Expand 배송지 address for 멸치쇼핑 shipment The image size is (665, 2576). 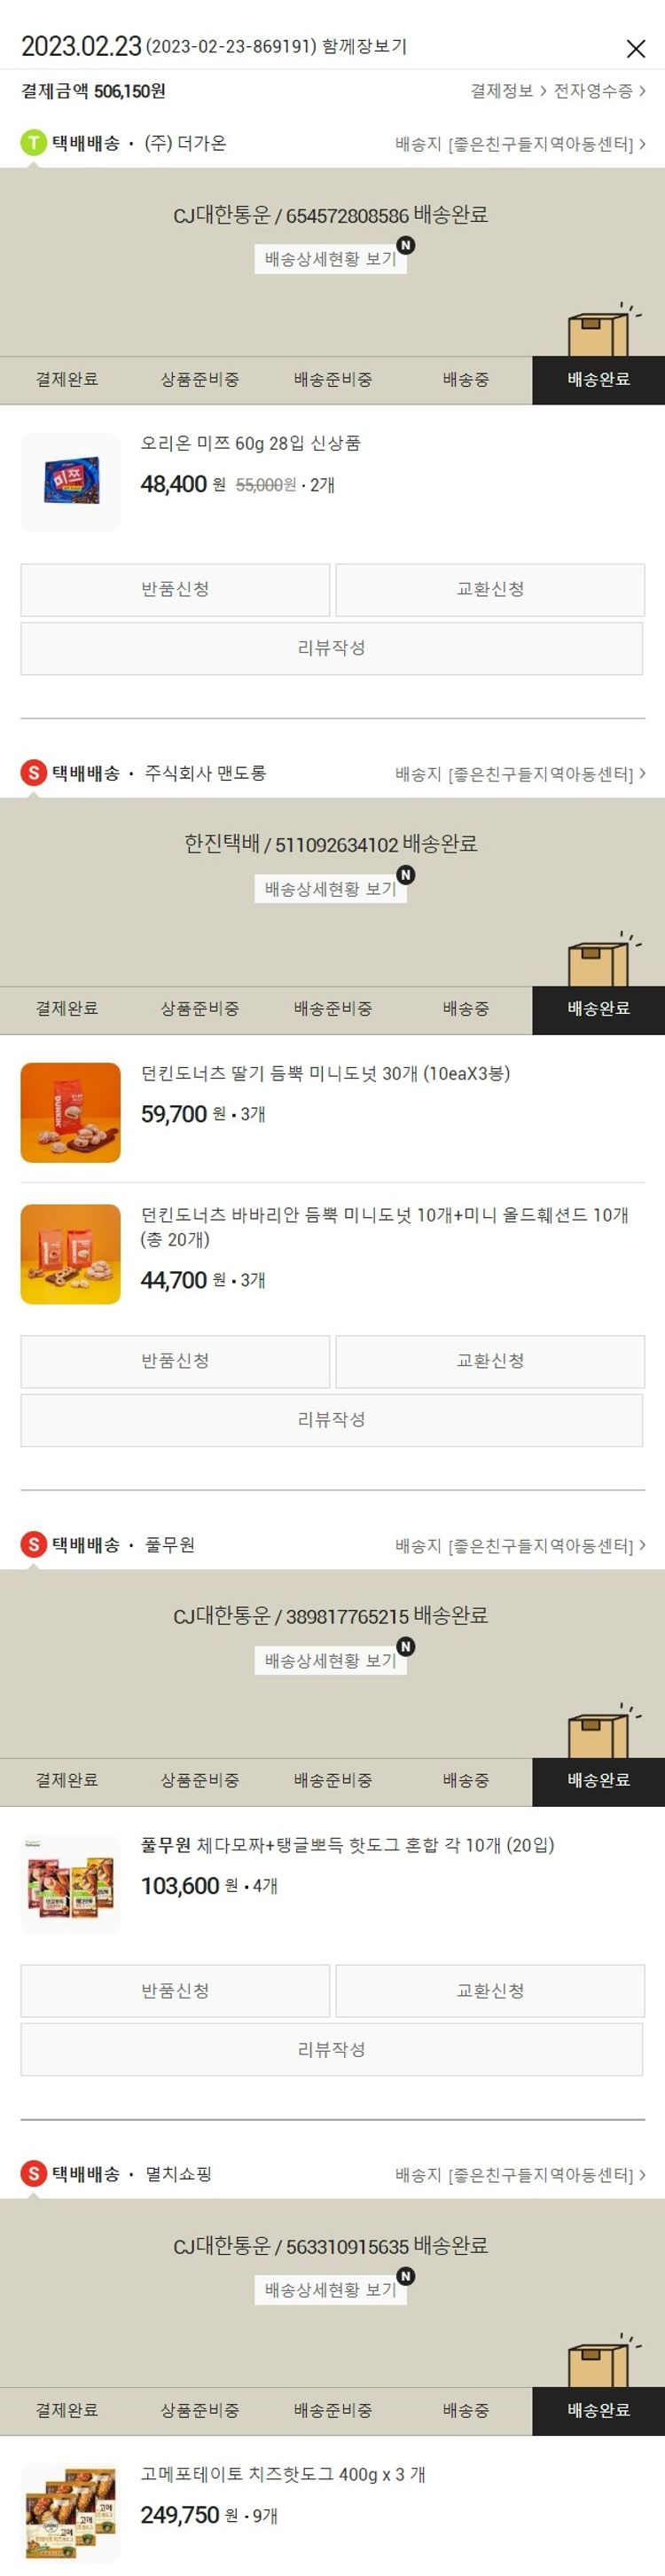pyautogui.click(x=520, y=2175)
